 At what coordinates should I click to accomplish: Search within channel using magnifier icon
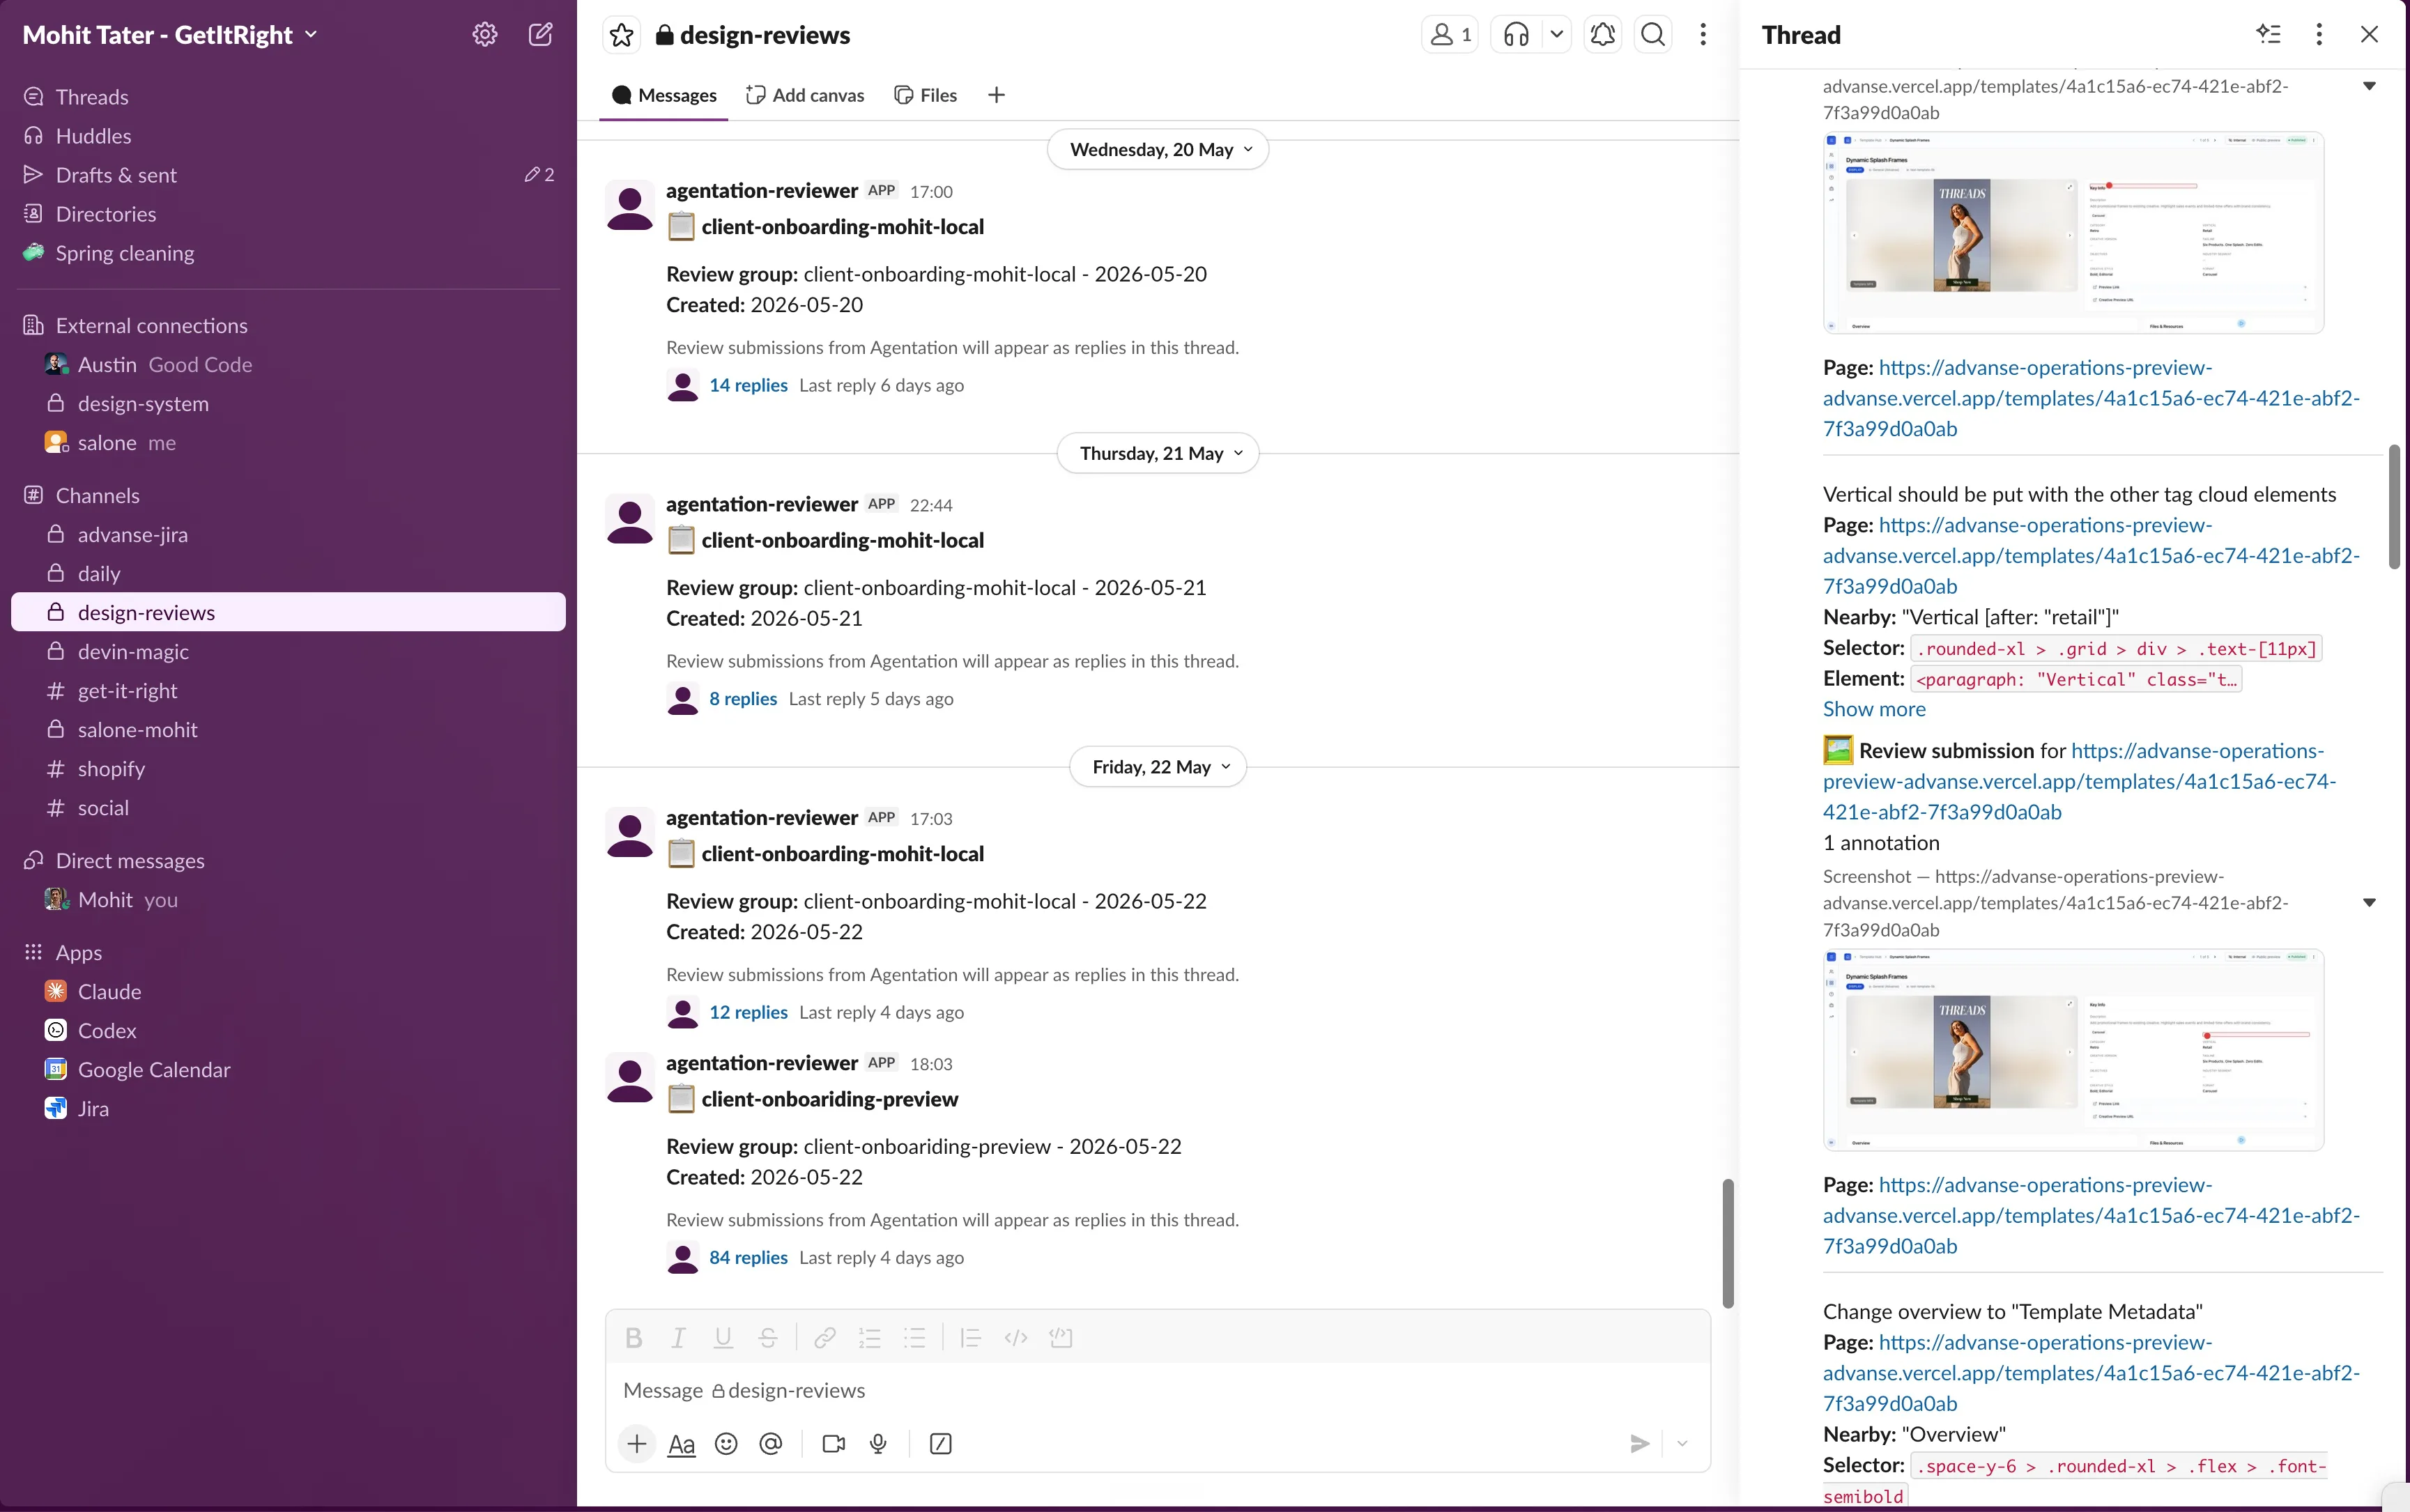pos(1653,35)
